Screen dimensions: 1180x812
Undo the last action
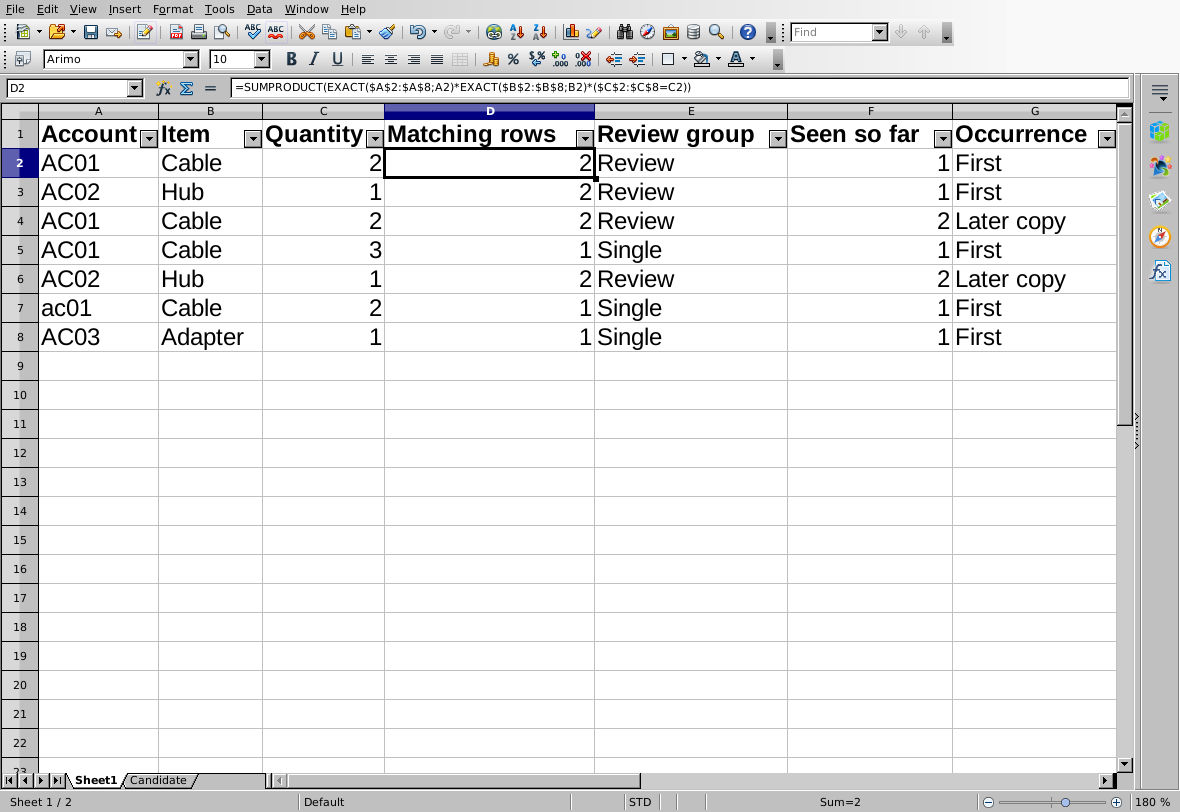click(418, 32)
